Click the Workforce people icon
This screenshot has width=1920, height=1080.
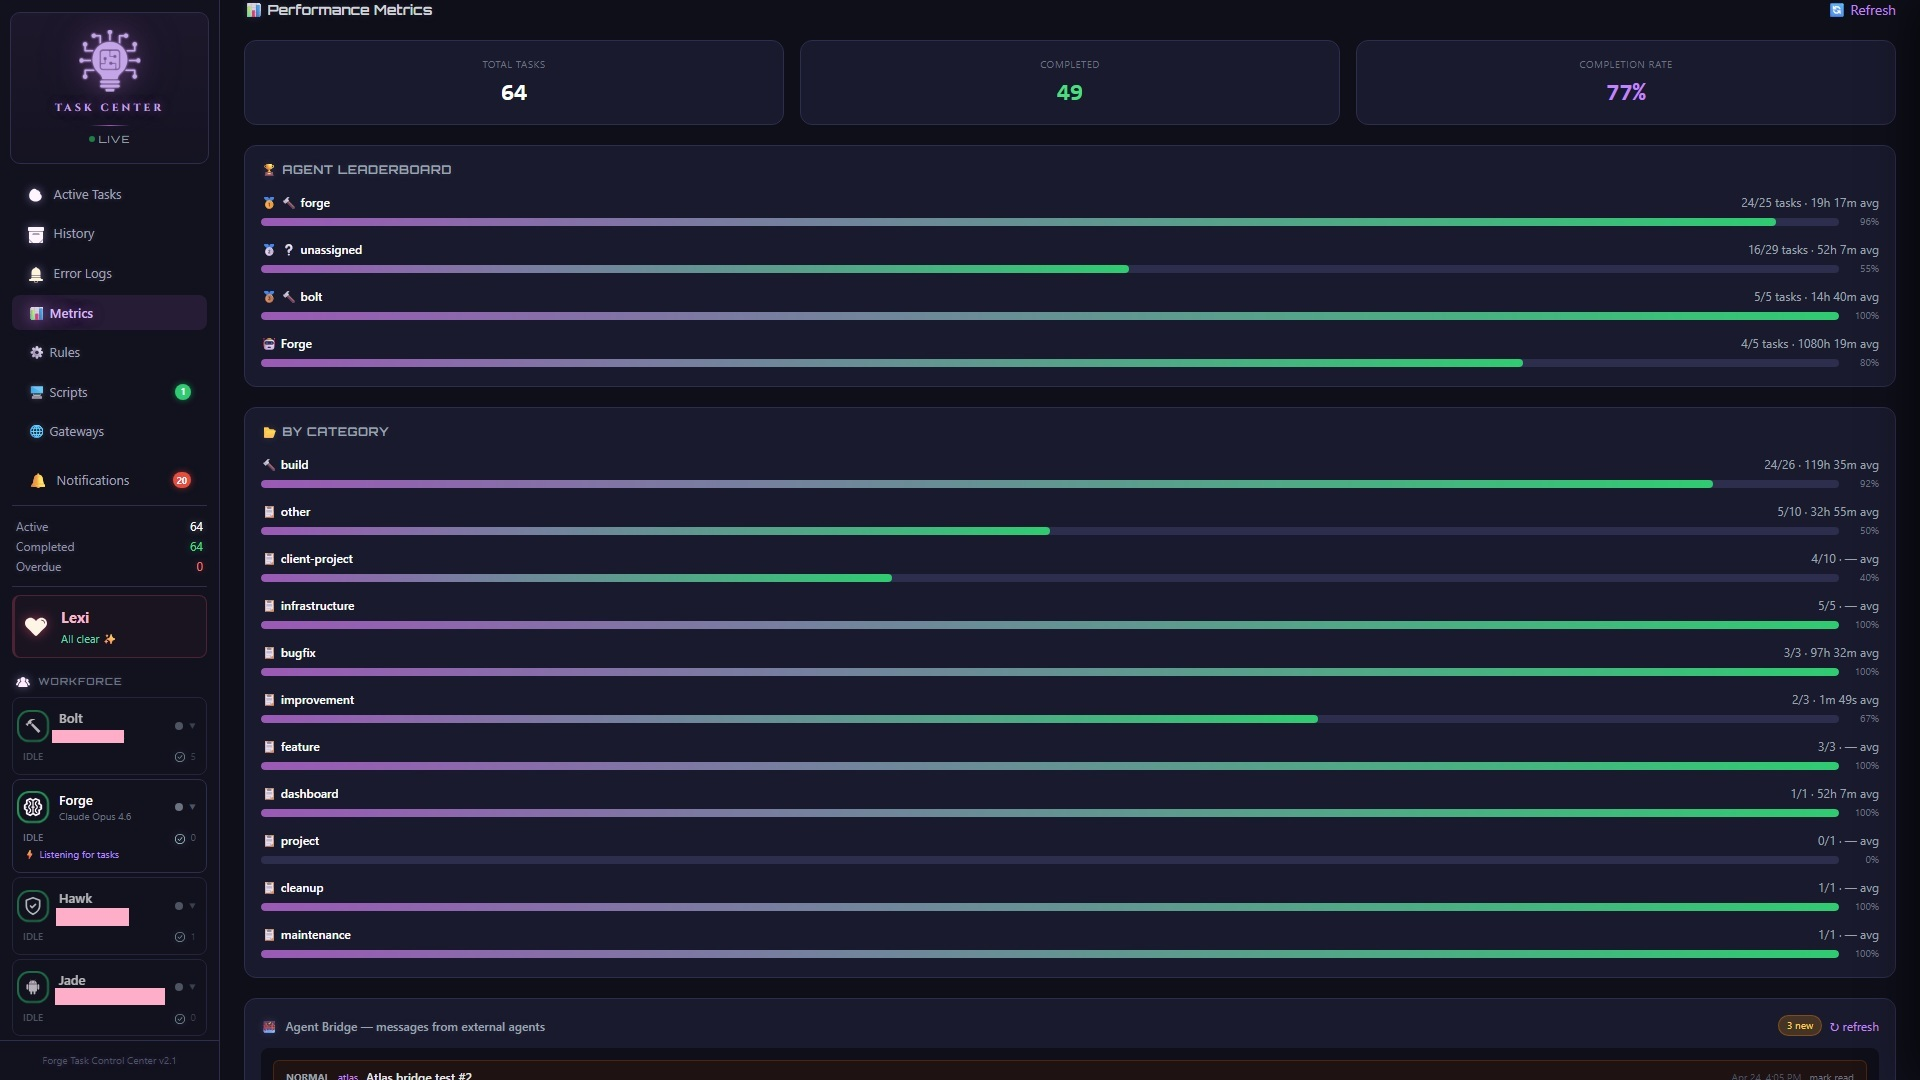click(23, 682)
